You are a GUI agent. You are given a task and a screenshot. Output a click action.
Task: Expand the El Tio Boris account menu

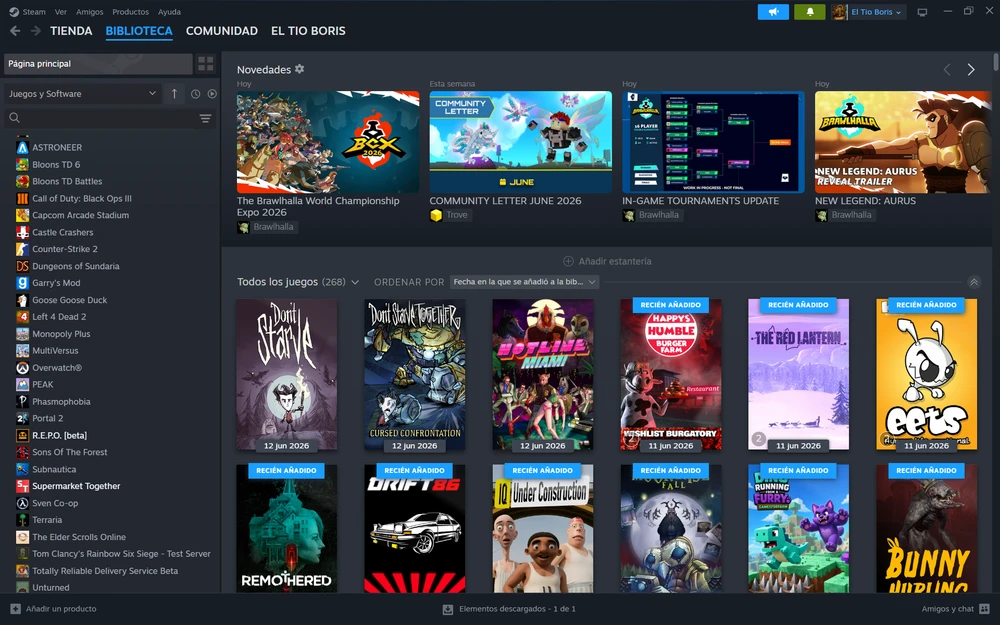(x=877, y=12)
